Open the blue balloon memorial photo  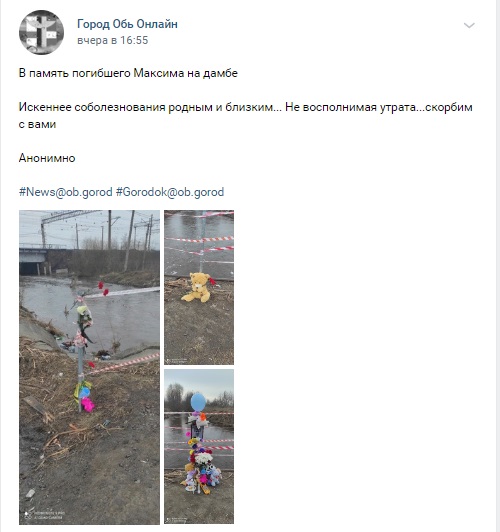tap(199, 446)
